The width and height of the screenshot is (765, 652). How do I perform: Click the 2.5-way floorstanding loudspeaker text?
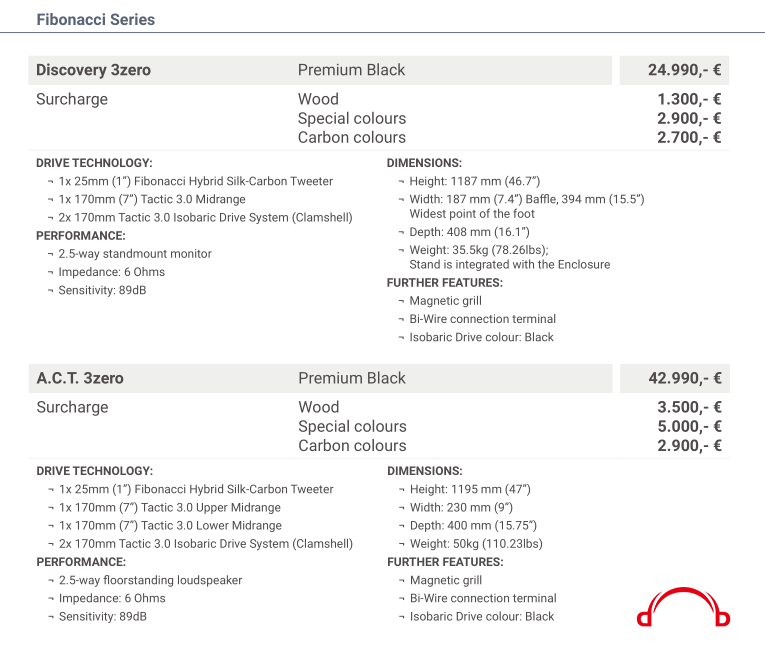150,580
